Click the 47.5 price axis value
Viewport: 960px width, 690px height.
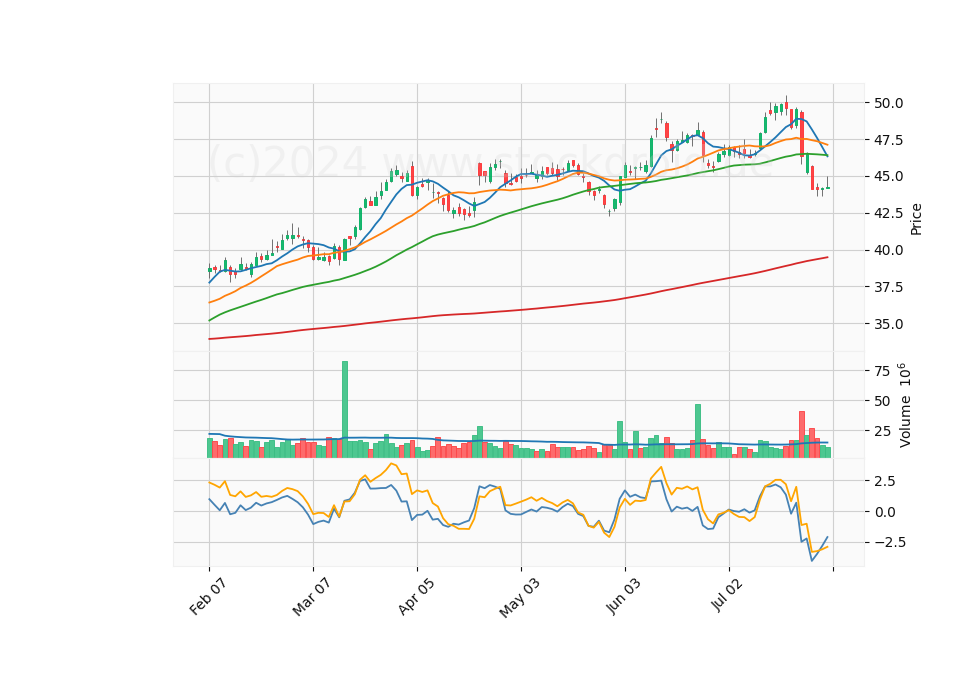click(888, 140)
